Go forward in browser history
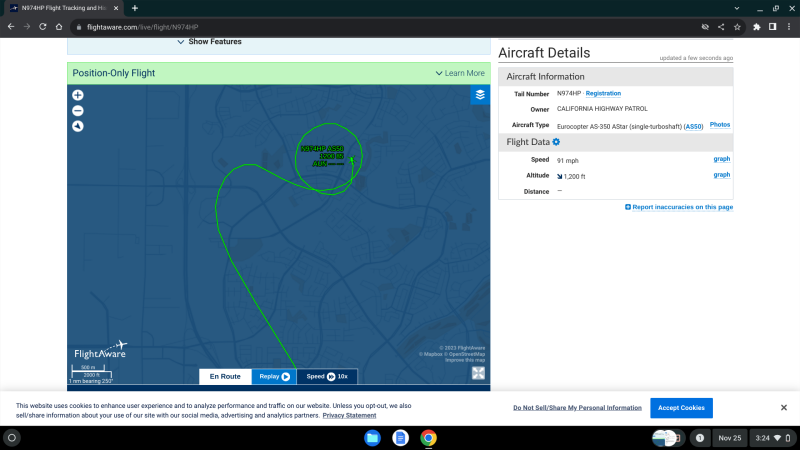Screen dimensions: 800x450 pos(27,27)
